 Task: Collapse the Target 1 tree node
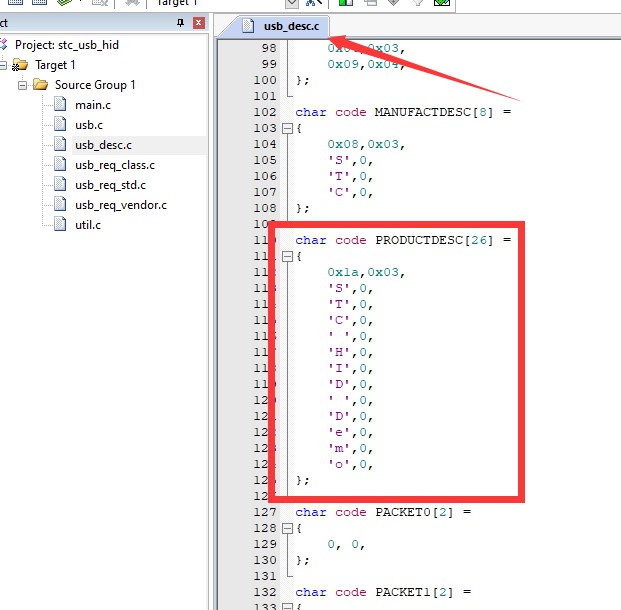[x=3, y=65]
